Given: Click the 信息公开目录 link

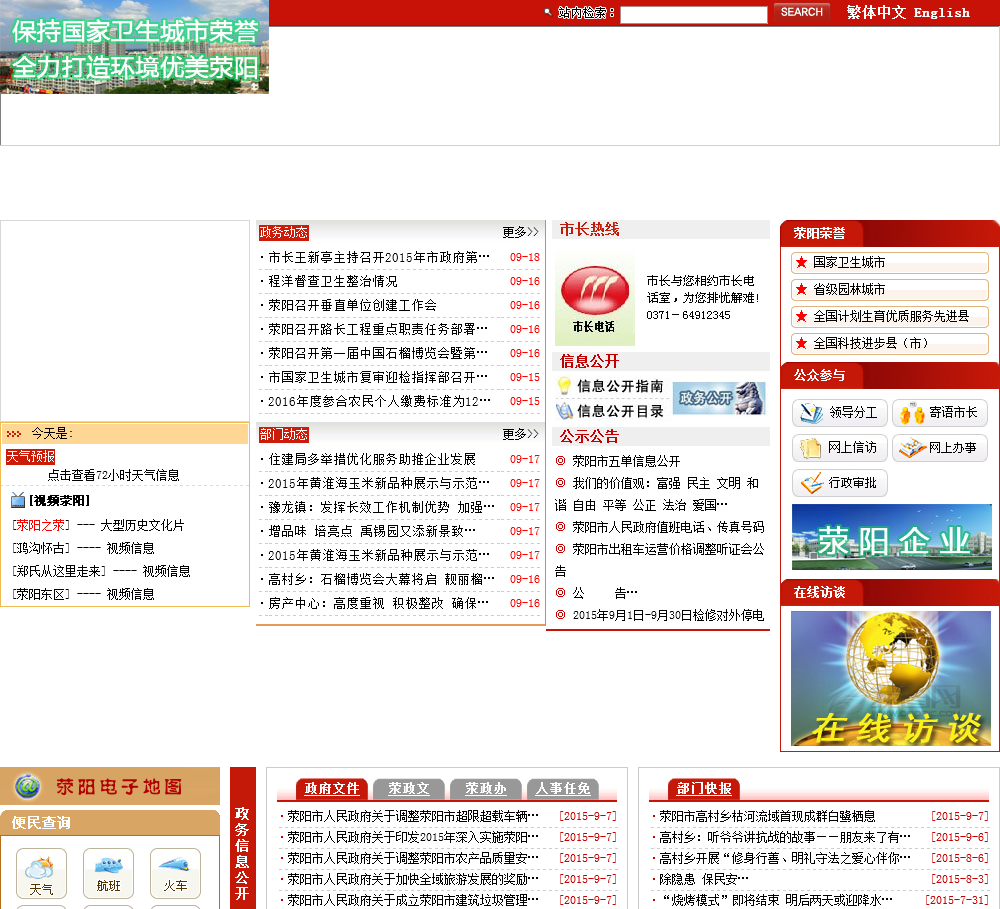Looking at the screenshot, I should (611, 411).
